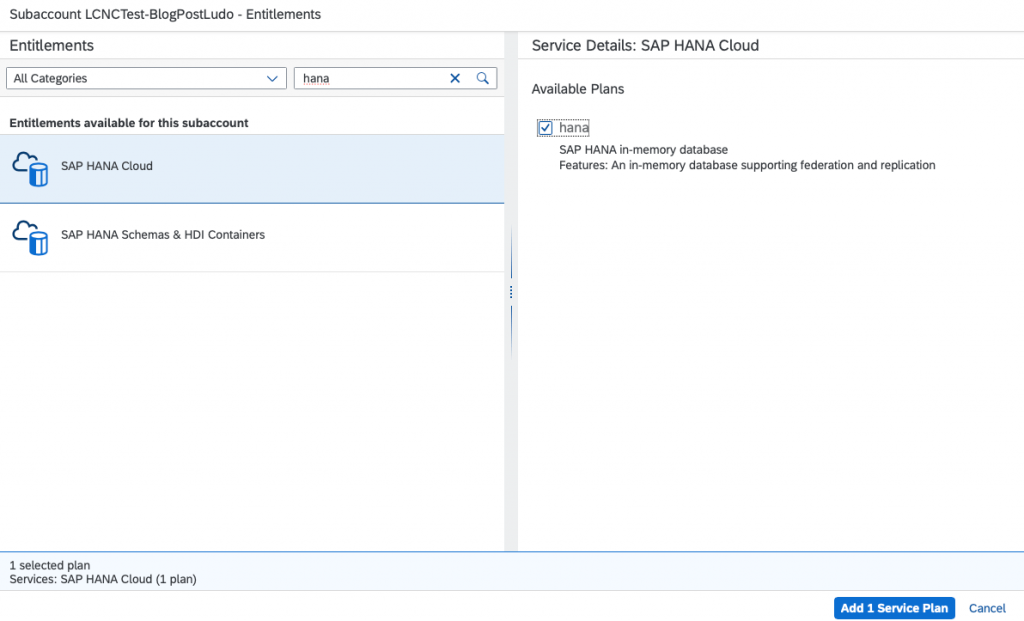The width and height of the screenshot is (1024, 621).
Task: Uncheck the hana plan checkbox
Action: pyautogui.click(x=545, y=128)
